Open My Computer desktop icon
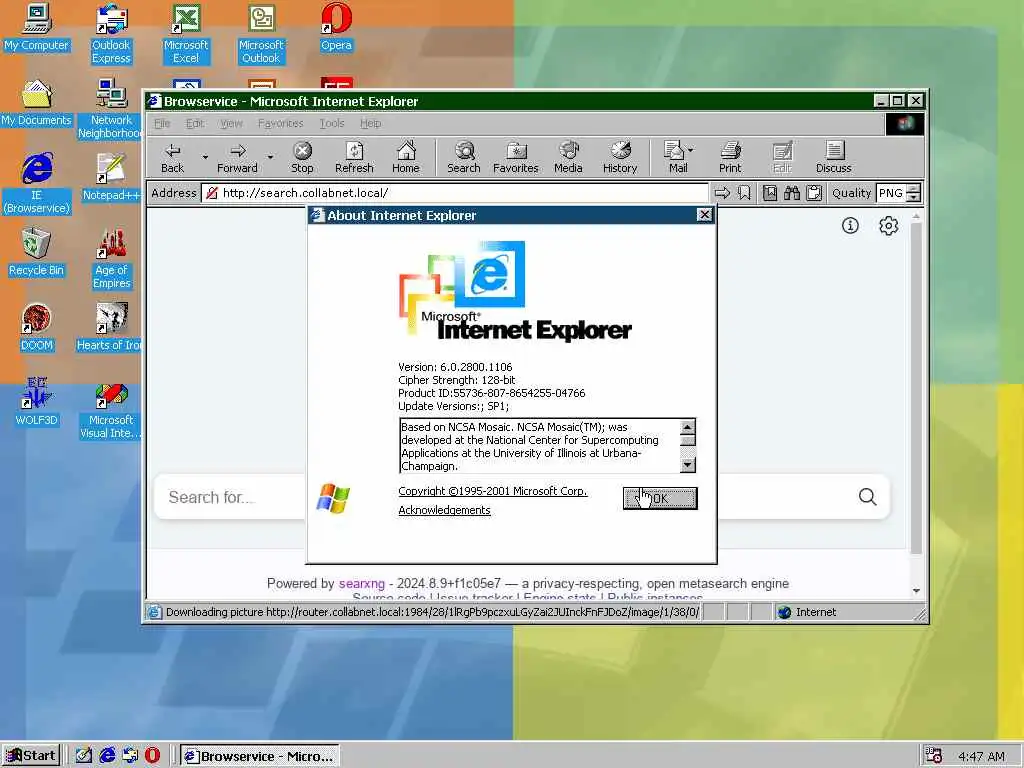 coord(37,28)
